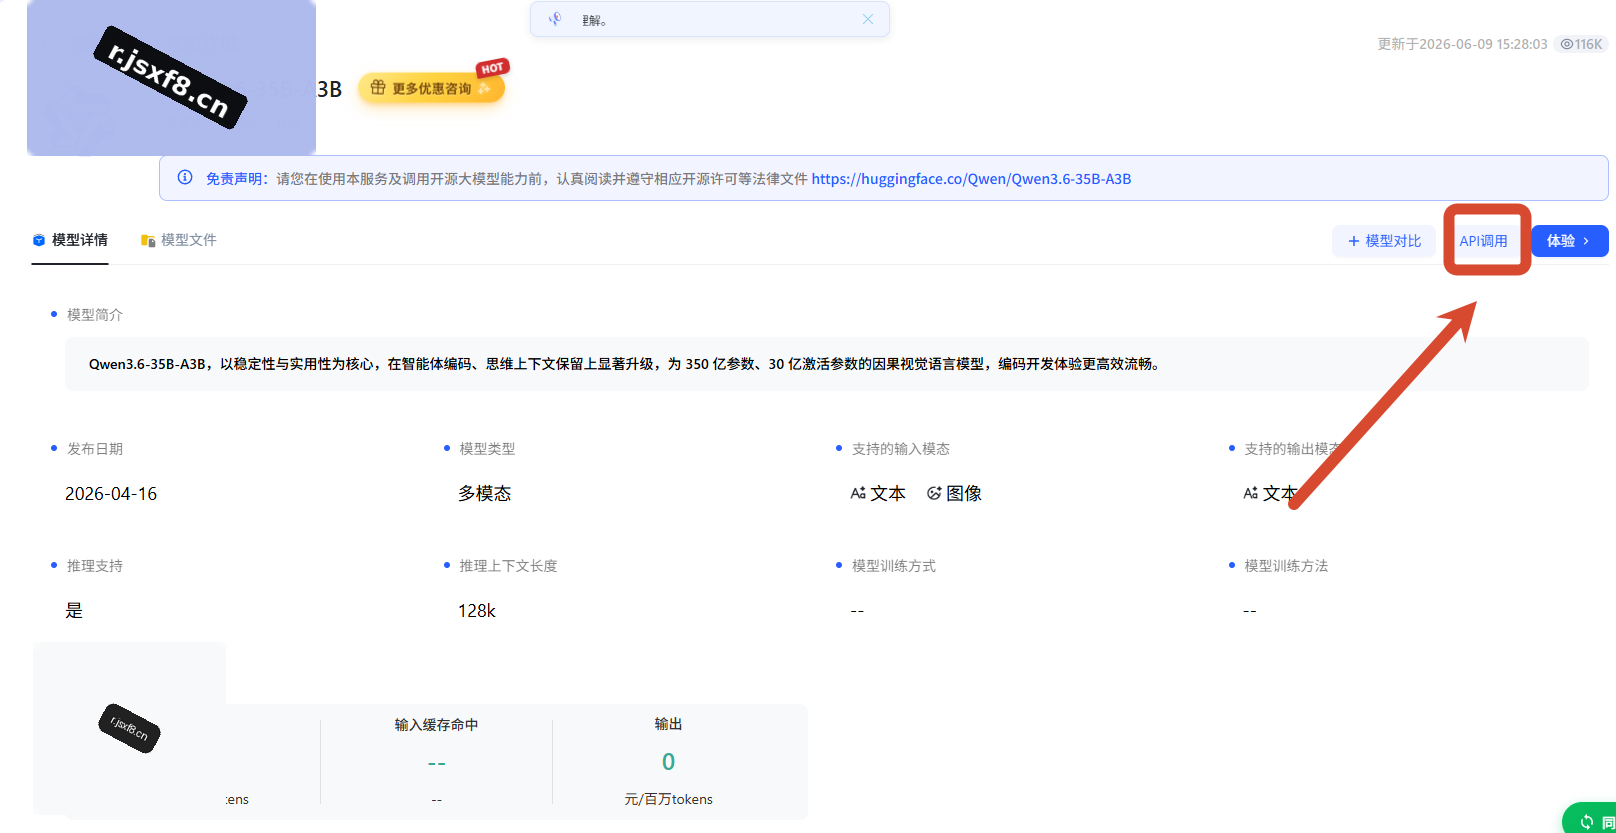Click the 是 inference support value
This screenshot has height=833, width=1616.
(x=74, y=611)
